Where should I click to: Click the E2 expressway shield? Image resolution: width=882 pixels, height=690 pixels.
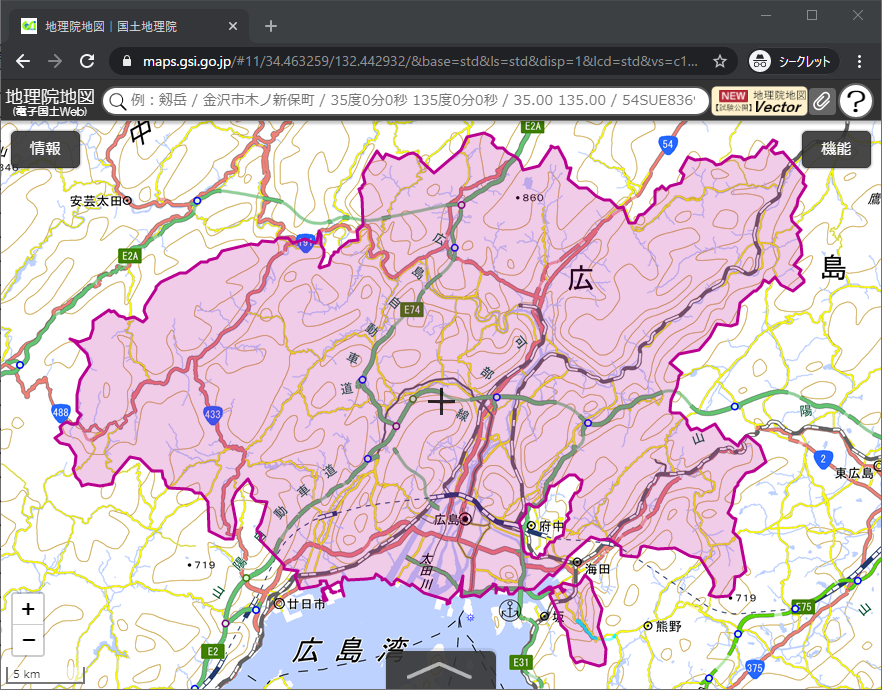pos(213,651)
